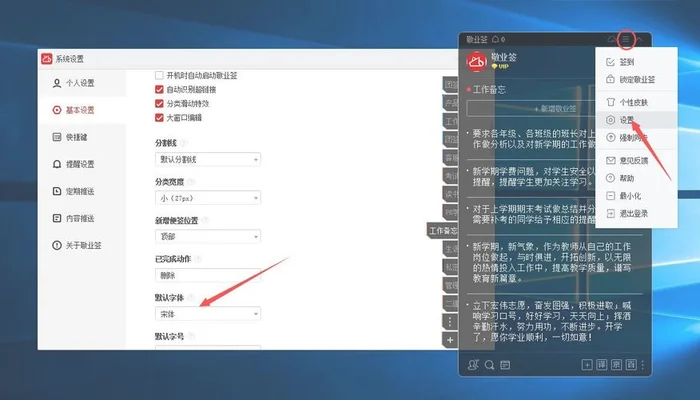Open 关于敬业签 page
Image resolution: width=700 pixels, height=400 pixels.
tap(82, 245)
